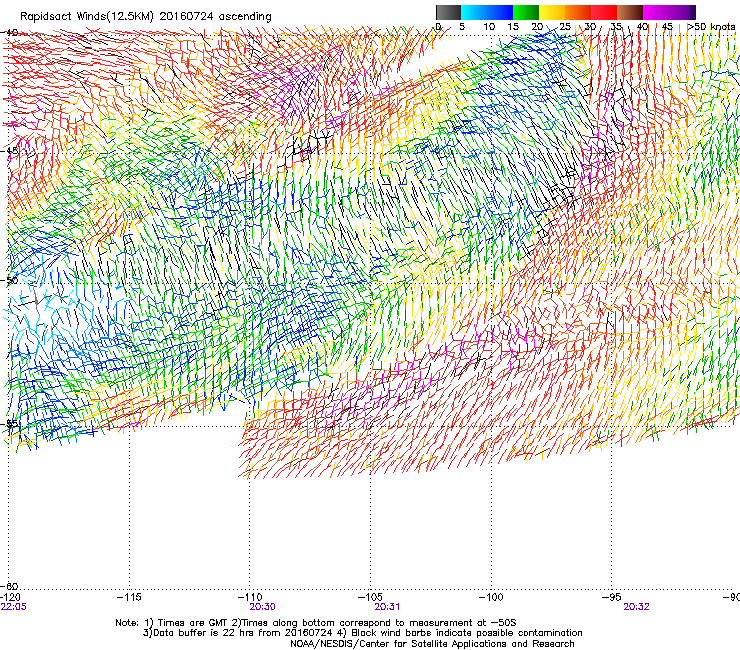Click the cyan-blue 5-15 knots legend swatch
Viewport: 740px width, 650px height.
point(487,12)
